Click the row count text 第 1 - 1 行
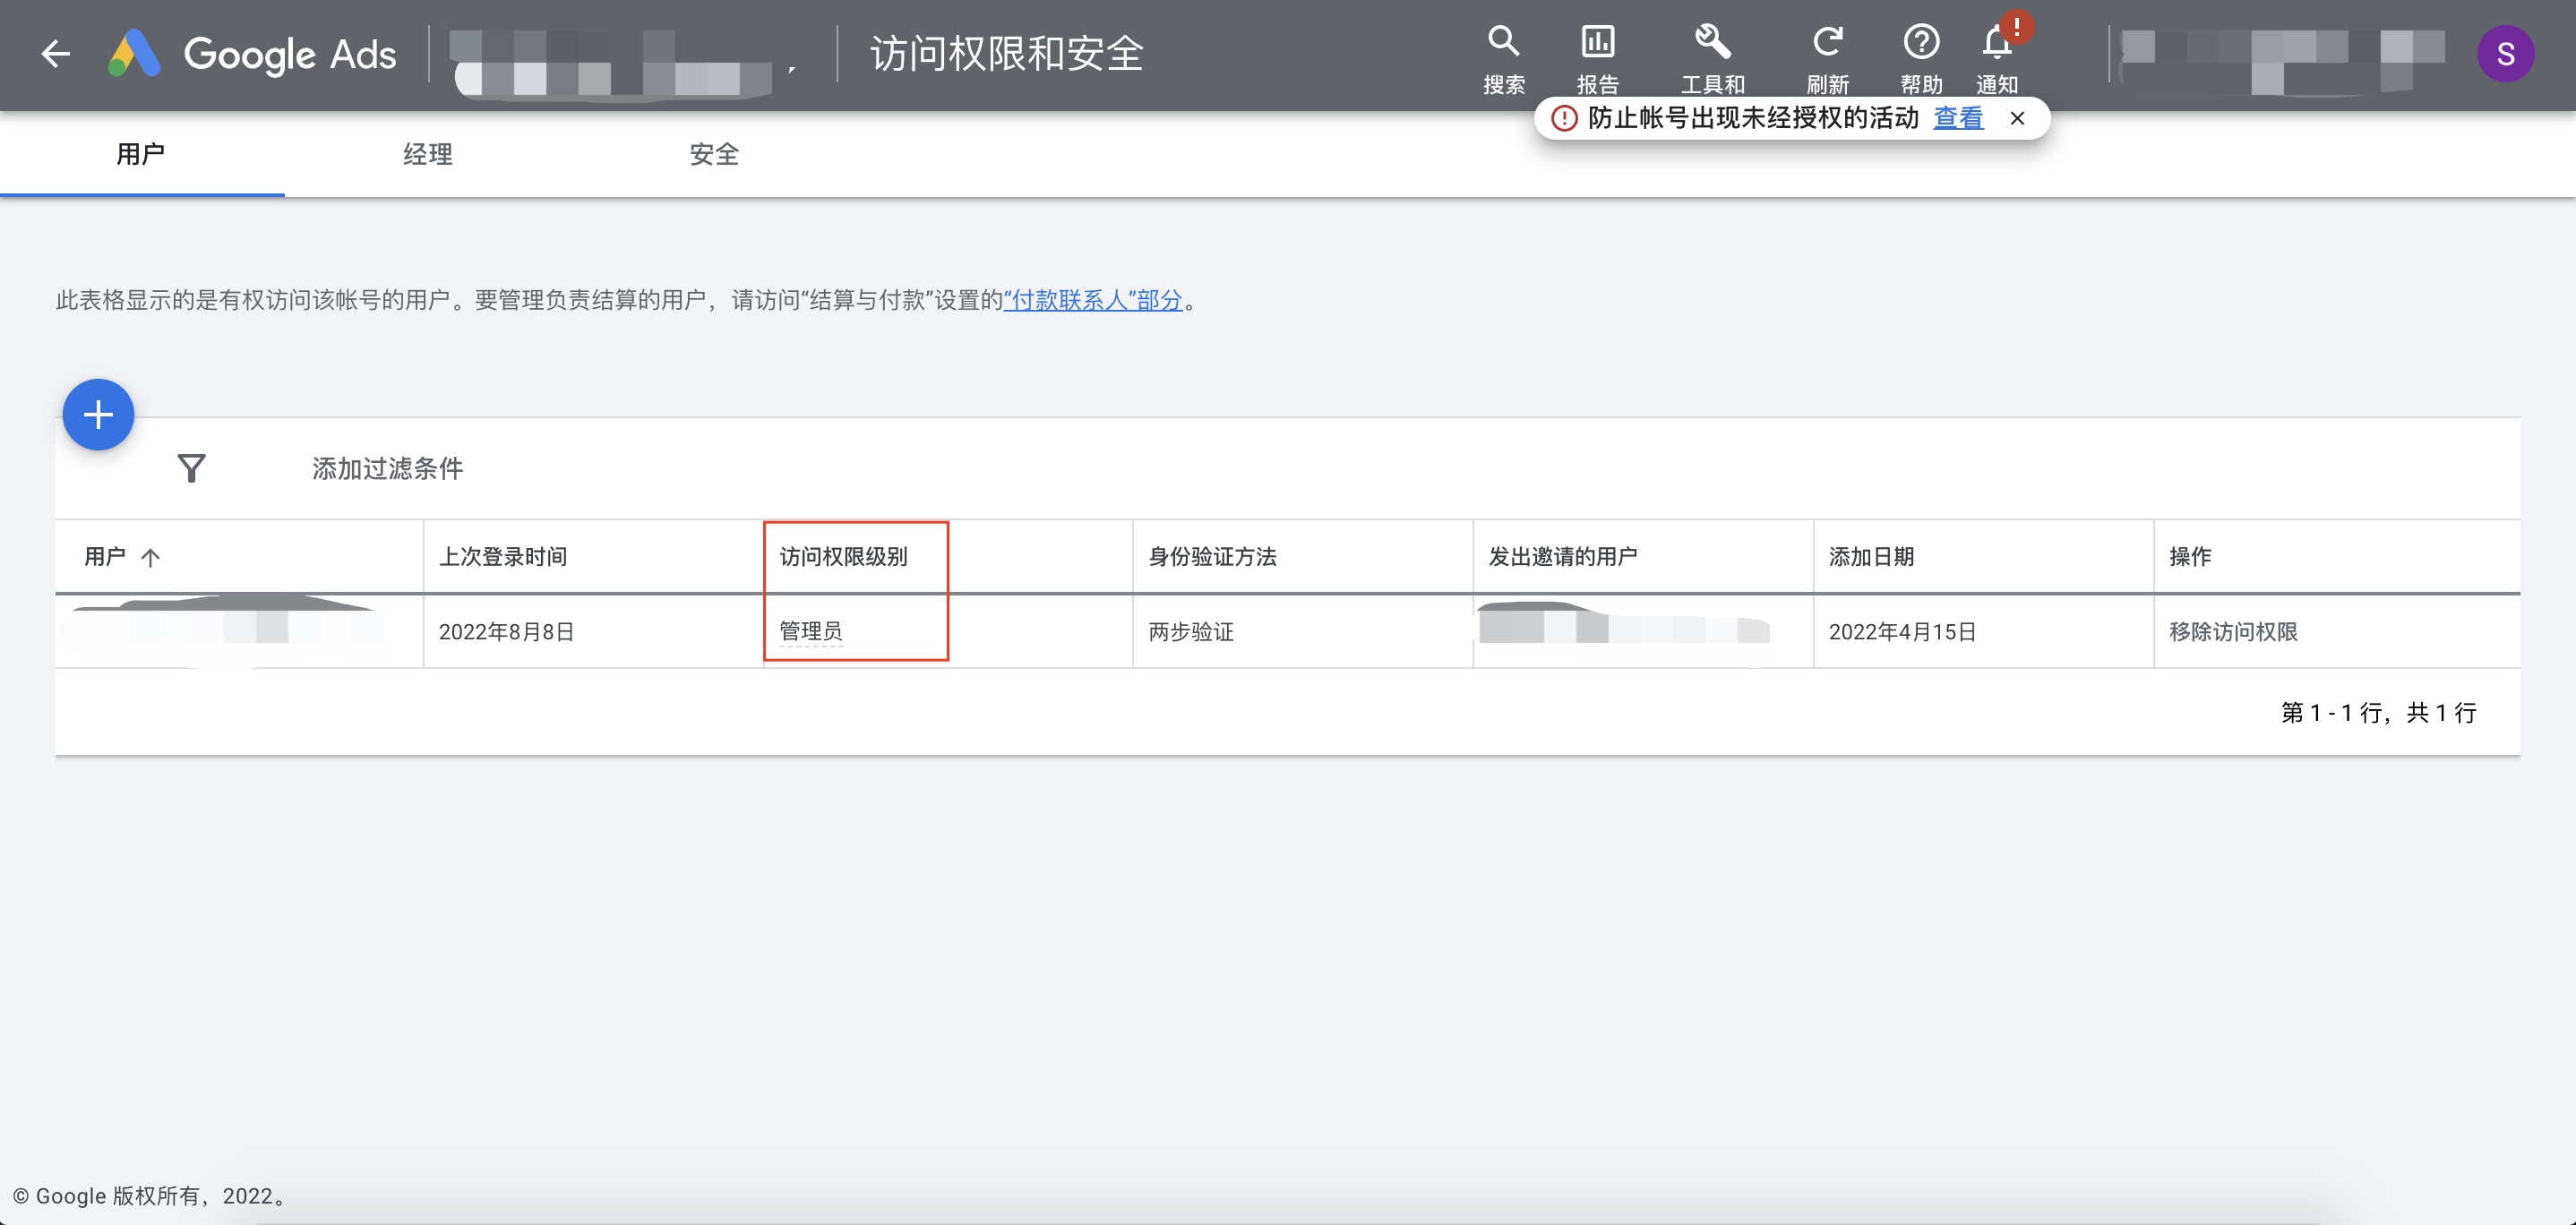The image size is (2576, 1225). tap(2378, 712)
